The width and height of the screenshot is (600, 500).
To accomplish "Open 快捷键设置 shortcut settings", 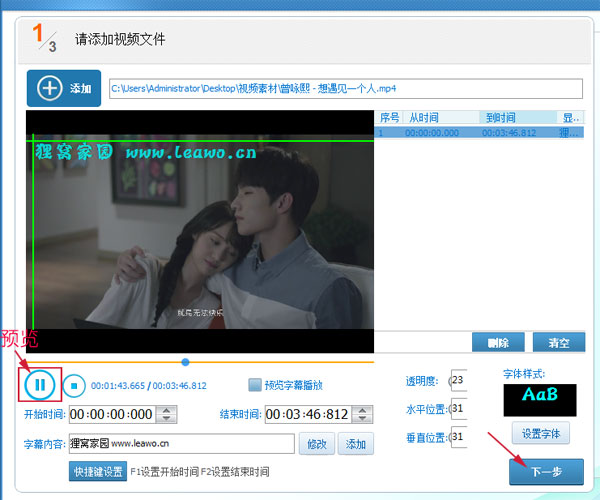I will 98,471.
